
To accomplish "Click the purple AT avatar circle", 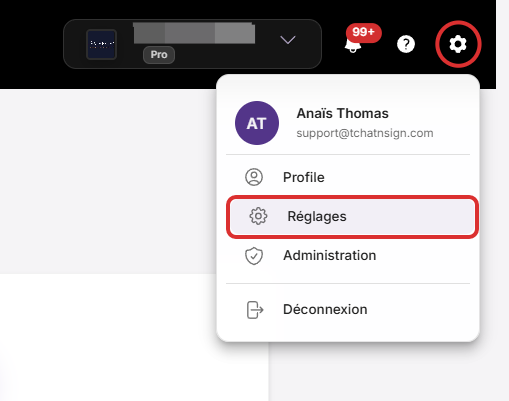I will tap(257, 123).
